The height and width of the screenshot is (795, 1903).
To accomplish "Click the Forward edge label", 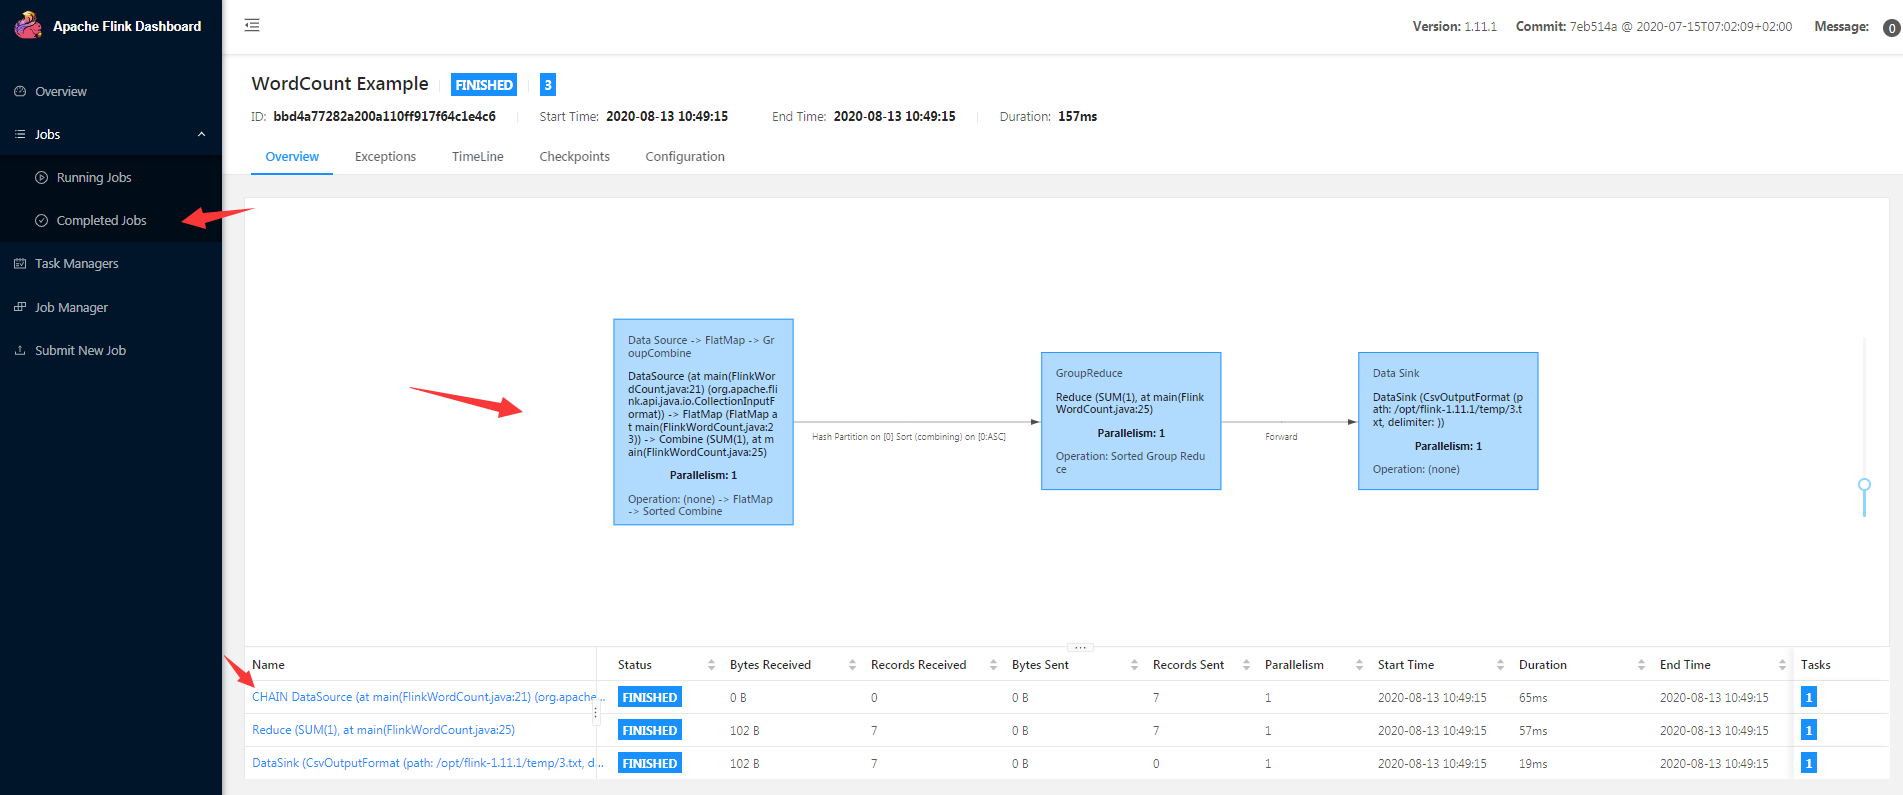I will [1281, 437].
